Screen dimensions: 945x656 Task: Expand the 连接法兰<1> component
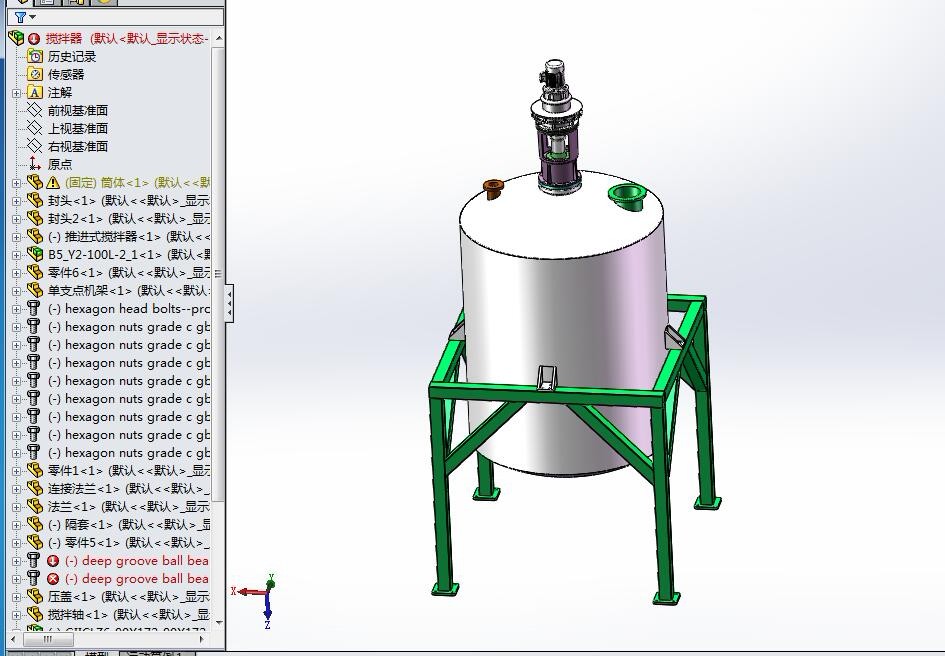tap(16, 489)
